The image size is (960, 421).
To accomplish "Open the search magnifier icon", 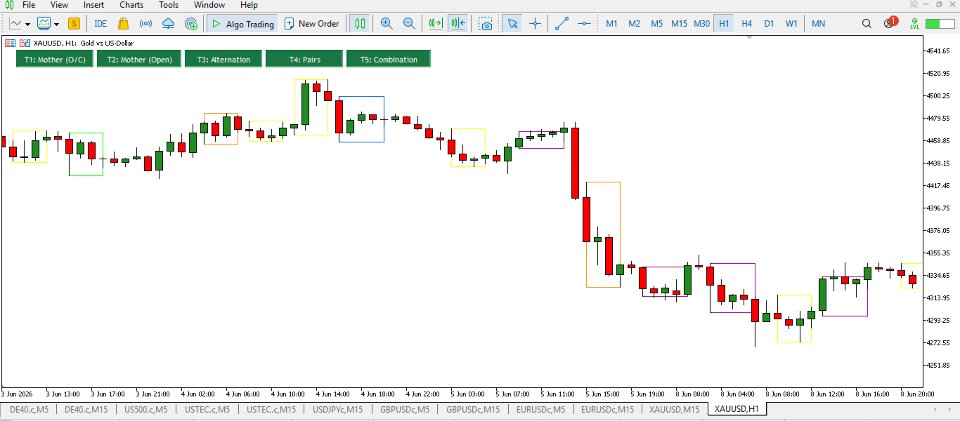I will (x=866, y=24).
